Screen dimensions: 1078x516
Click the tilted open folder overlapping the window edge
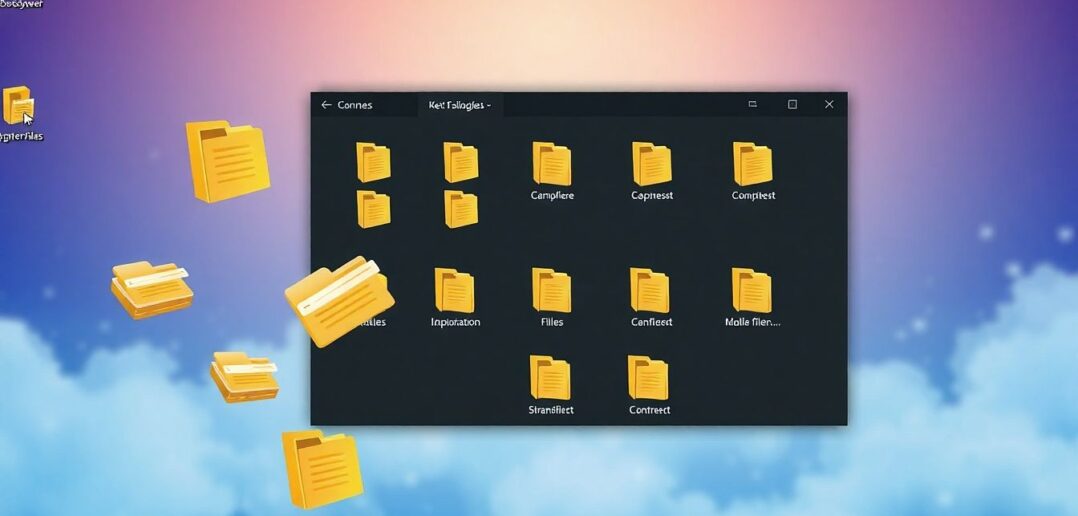coord(339,299)
